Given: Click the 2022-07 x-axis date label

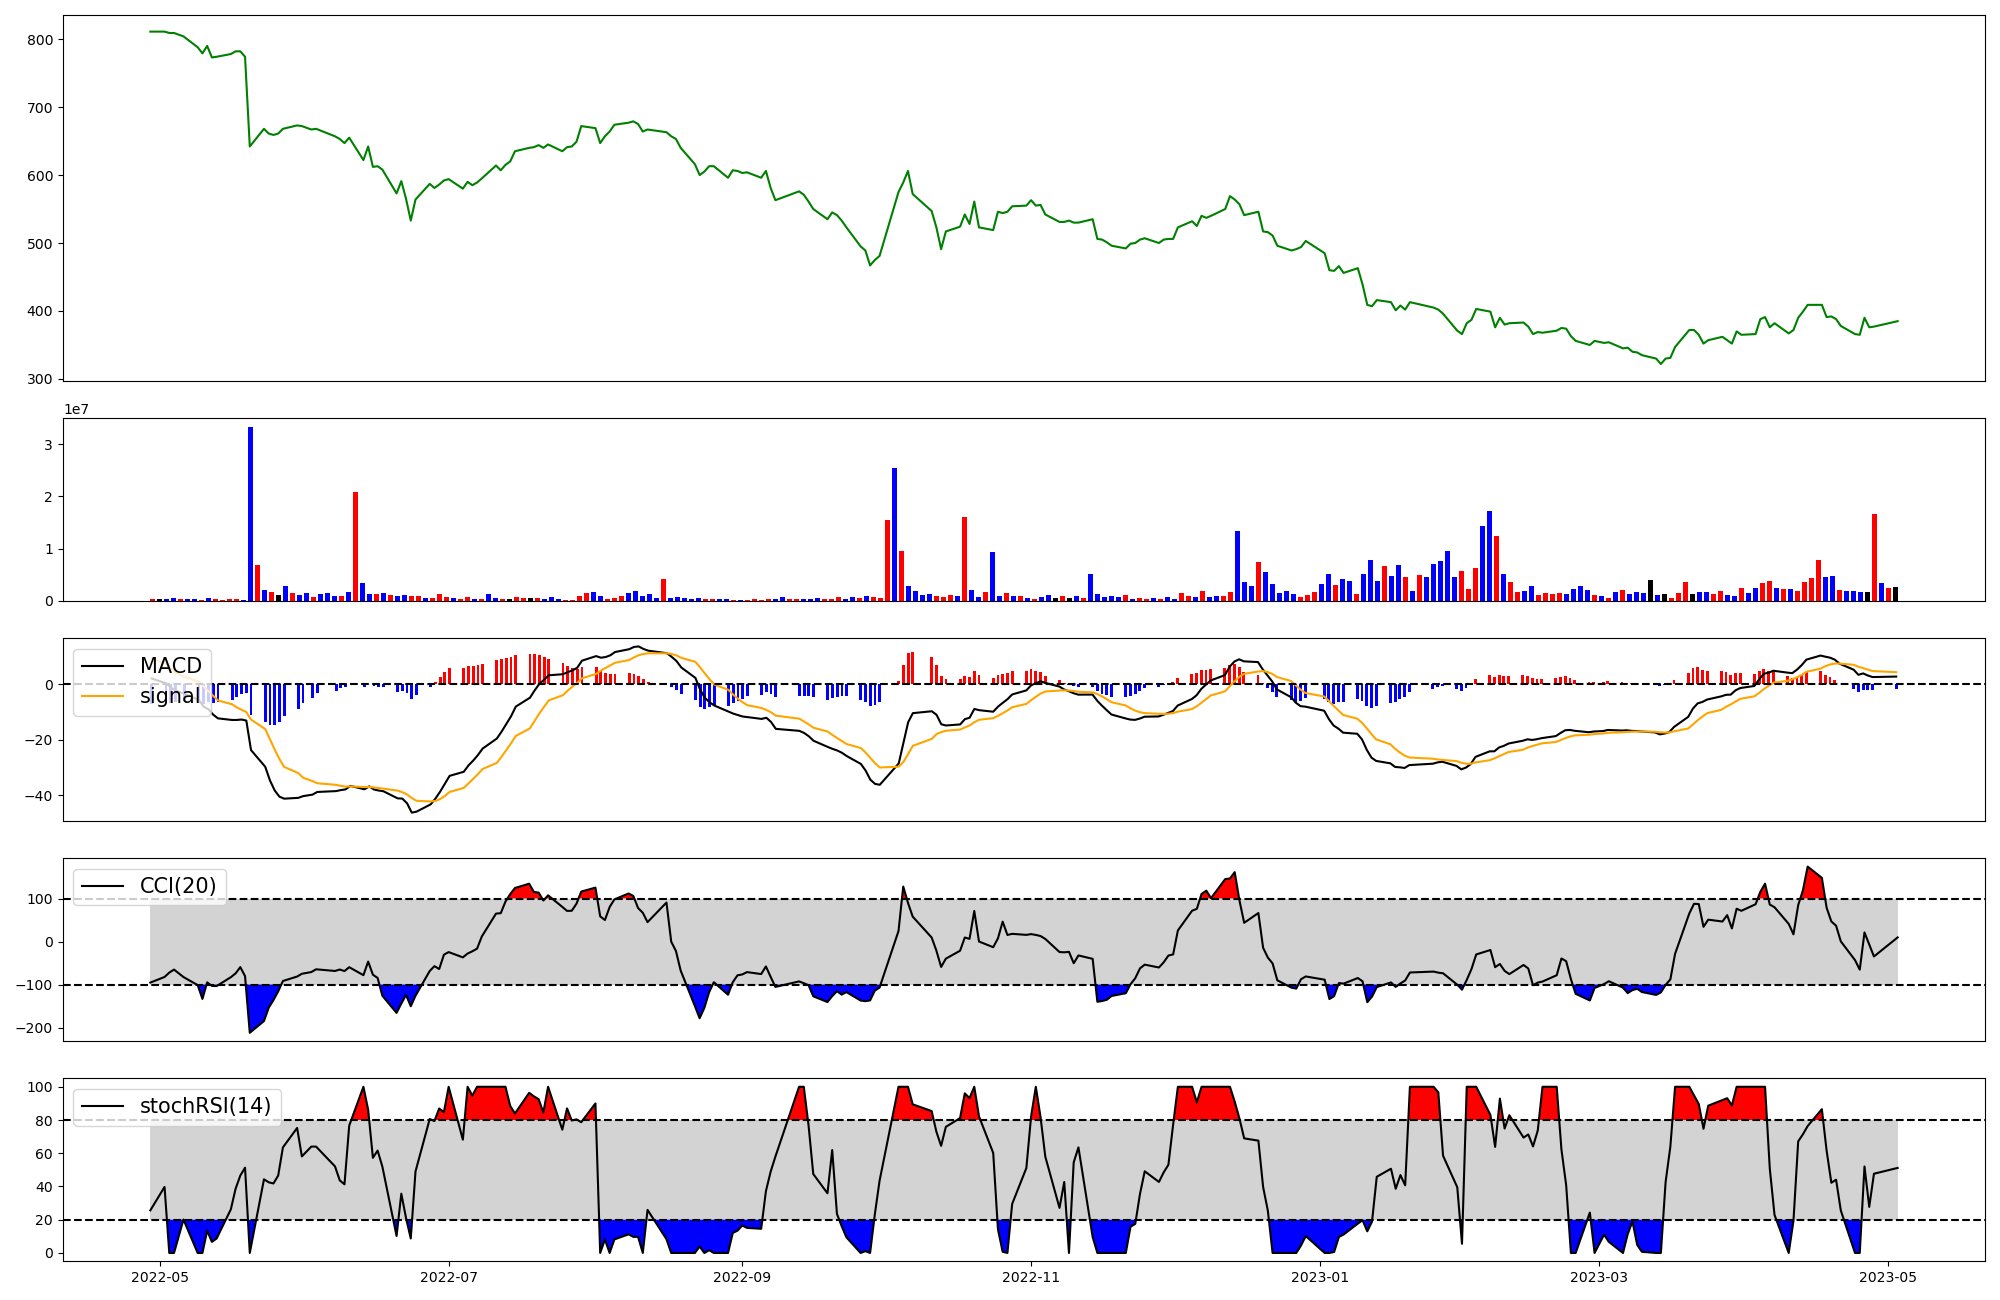Looking at the screenshot, I should 449,1277.
